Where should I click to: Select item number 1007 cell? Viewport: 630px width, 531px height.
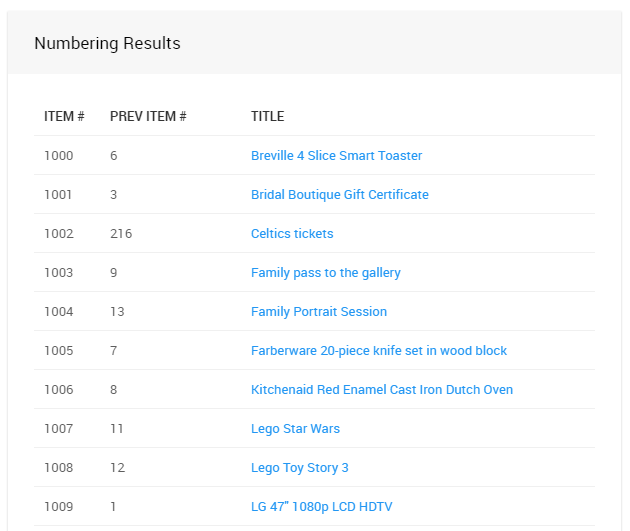tap(59, 429)
